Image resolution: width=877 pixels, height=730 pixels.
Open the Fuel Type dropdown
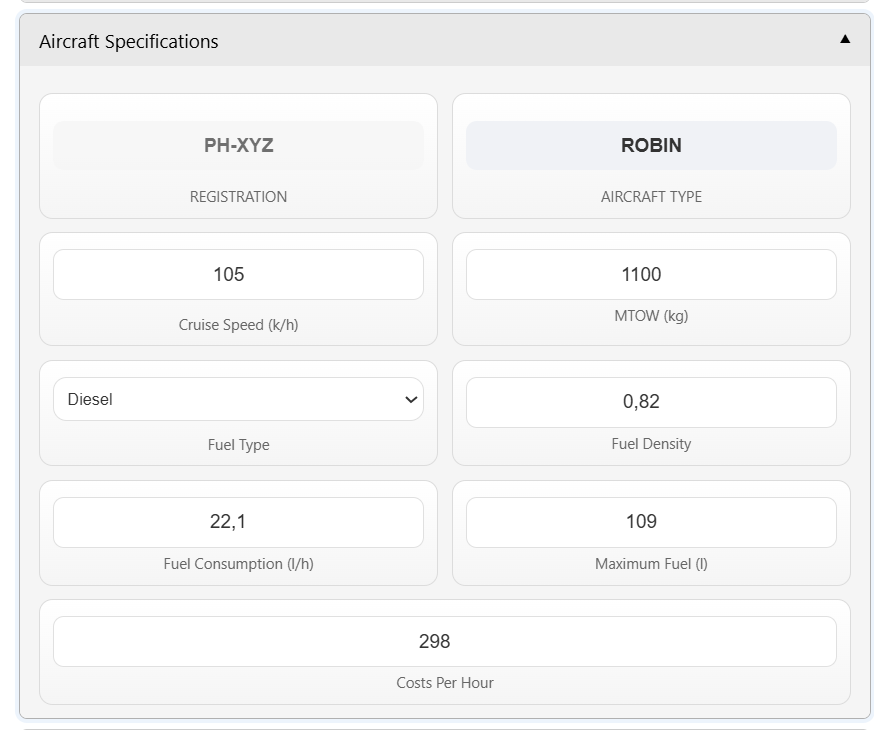point(238,399)
